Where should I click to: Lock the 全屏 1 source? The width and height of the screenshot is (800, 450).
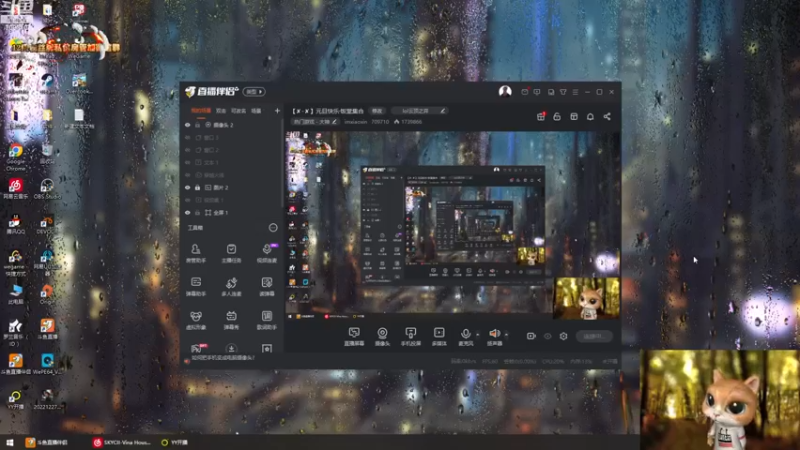click(x=198, y=213)
